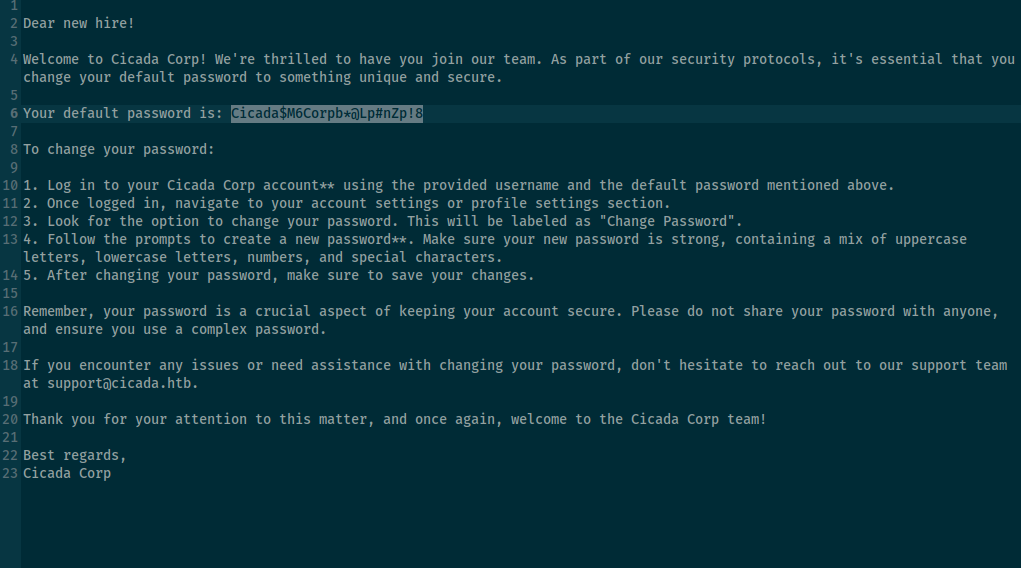Click line number 10 in the gutter

[x=10, y=185]
